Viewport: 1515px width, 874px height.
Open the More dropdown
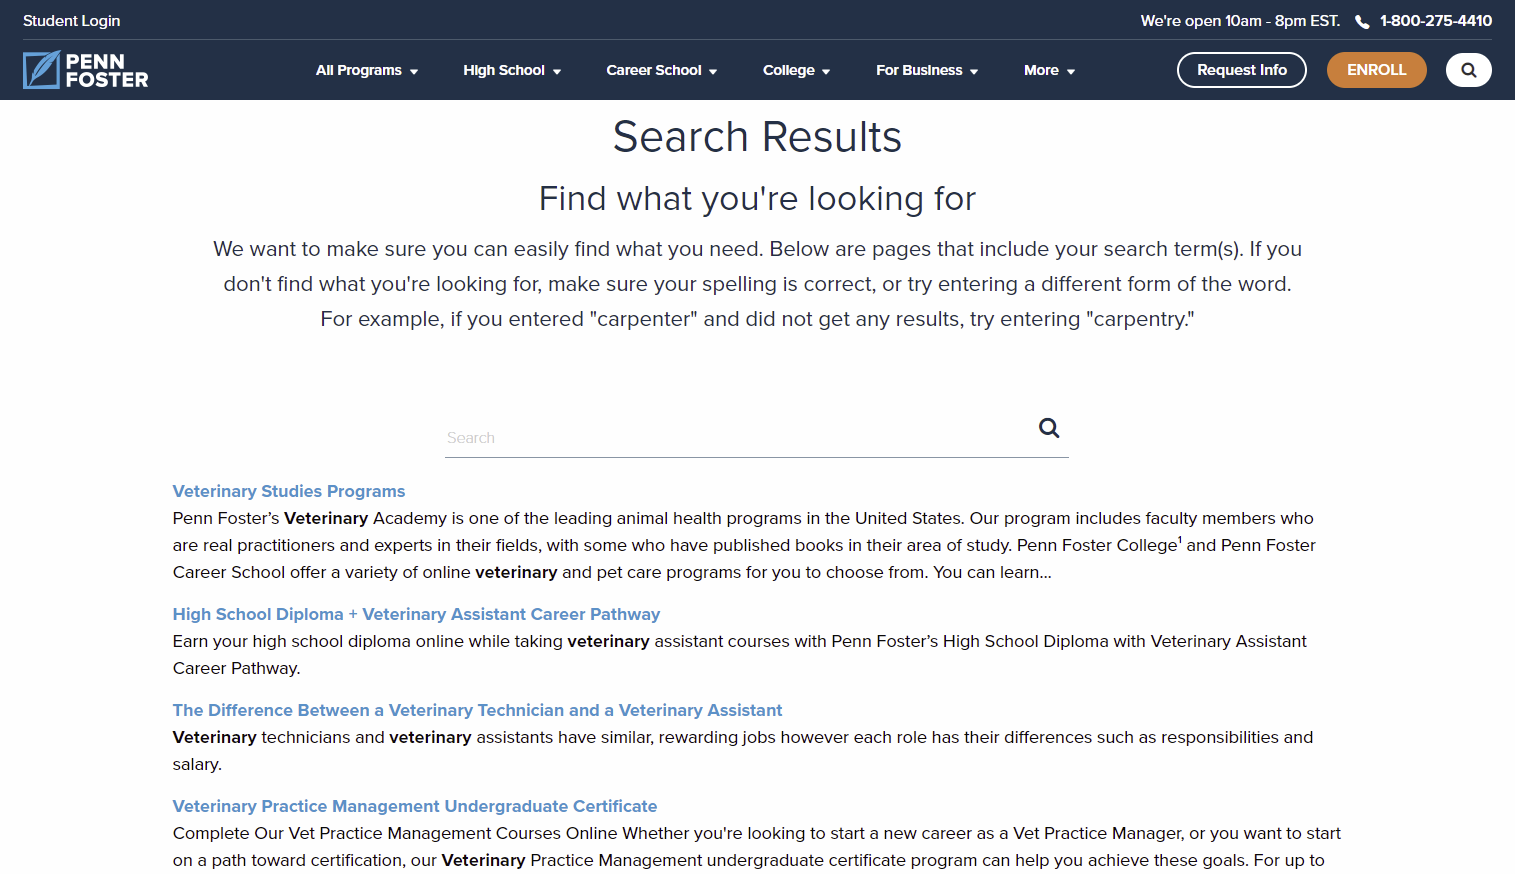1048,70
